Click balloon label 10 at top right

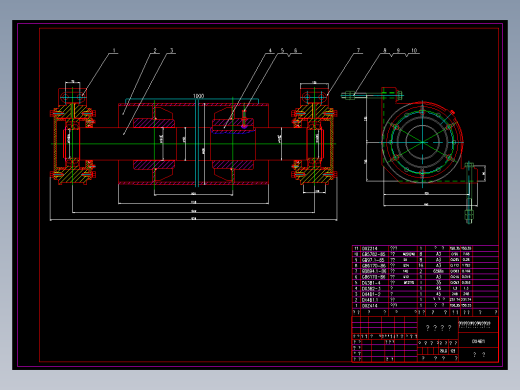coord(414,50)
